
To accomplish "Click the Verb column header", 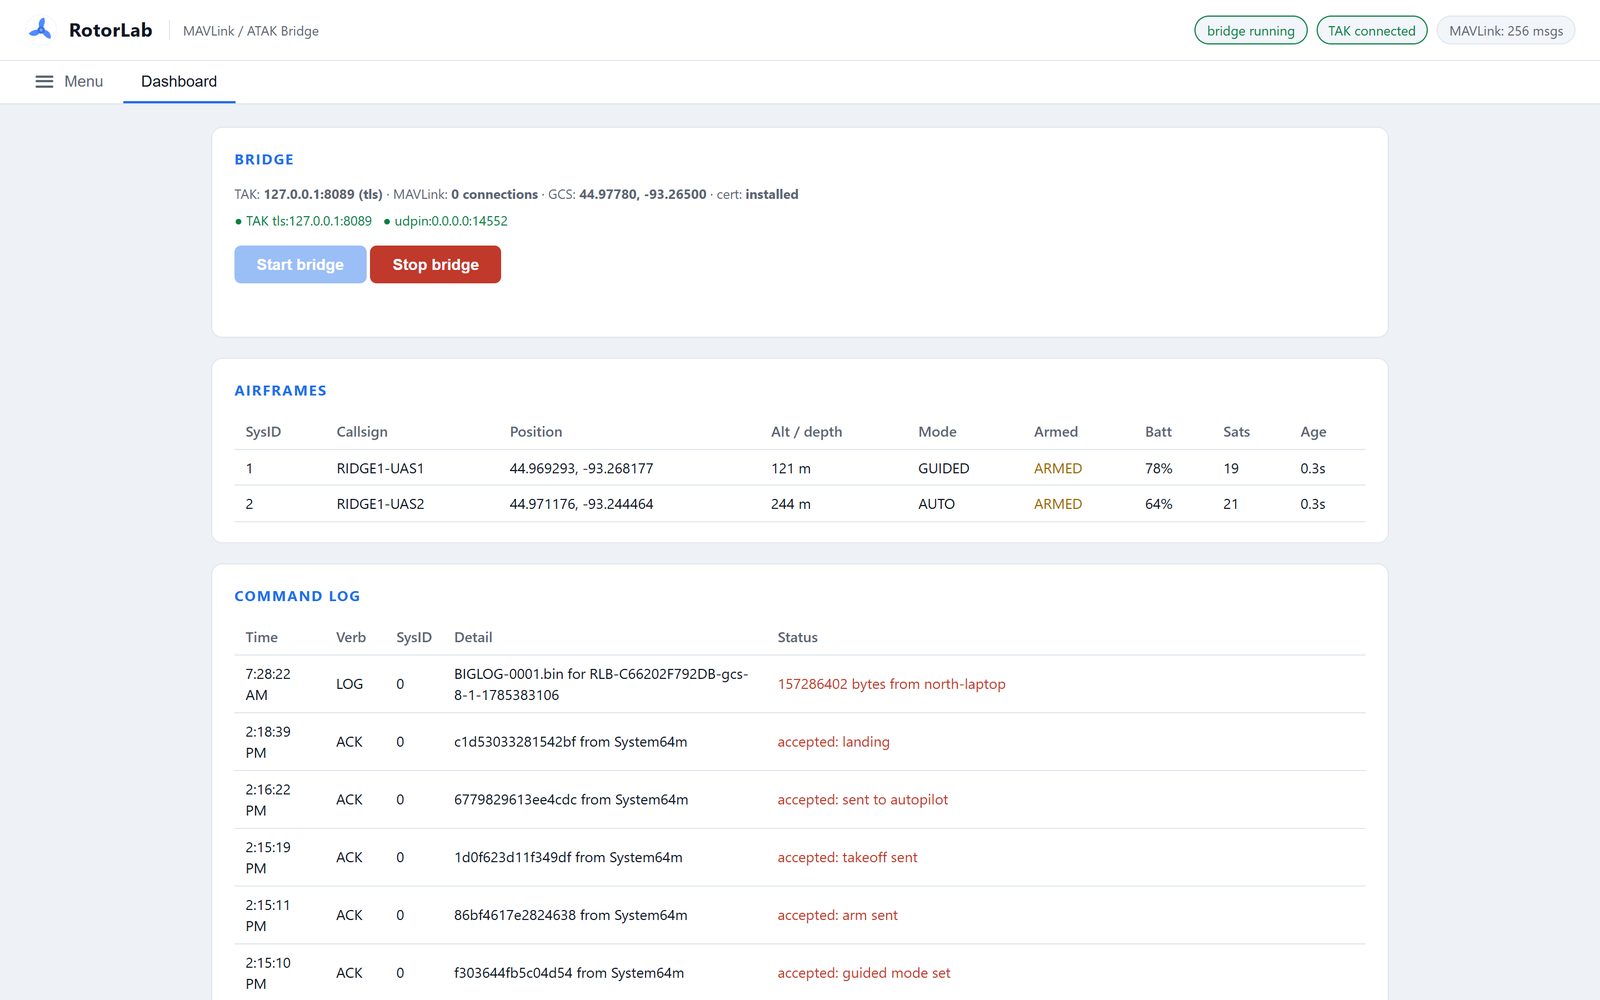I will point(351,637).
